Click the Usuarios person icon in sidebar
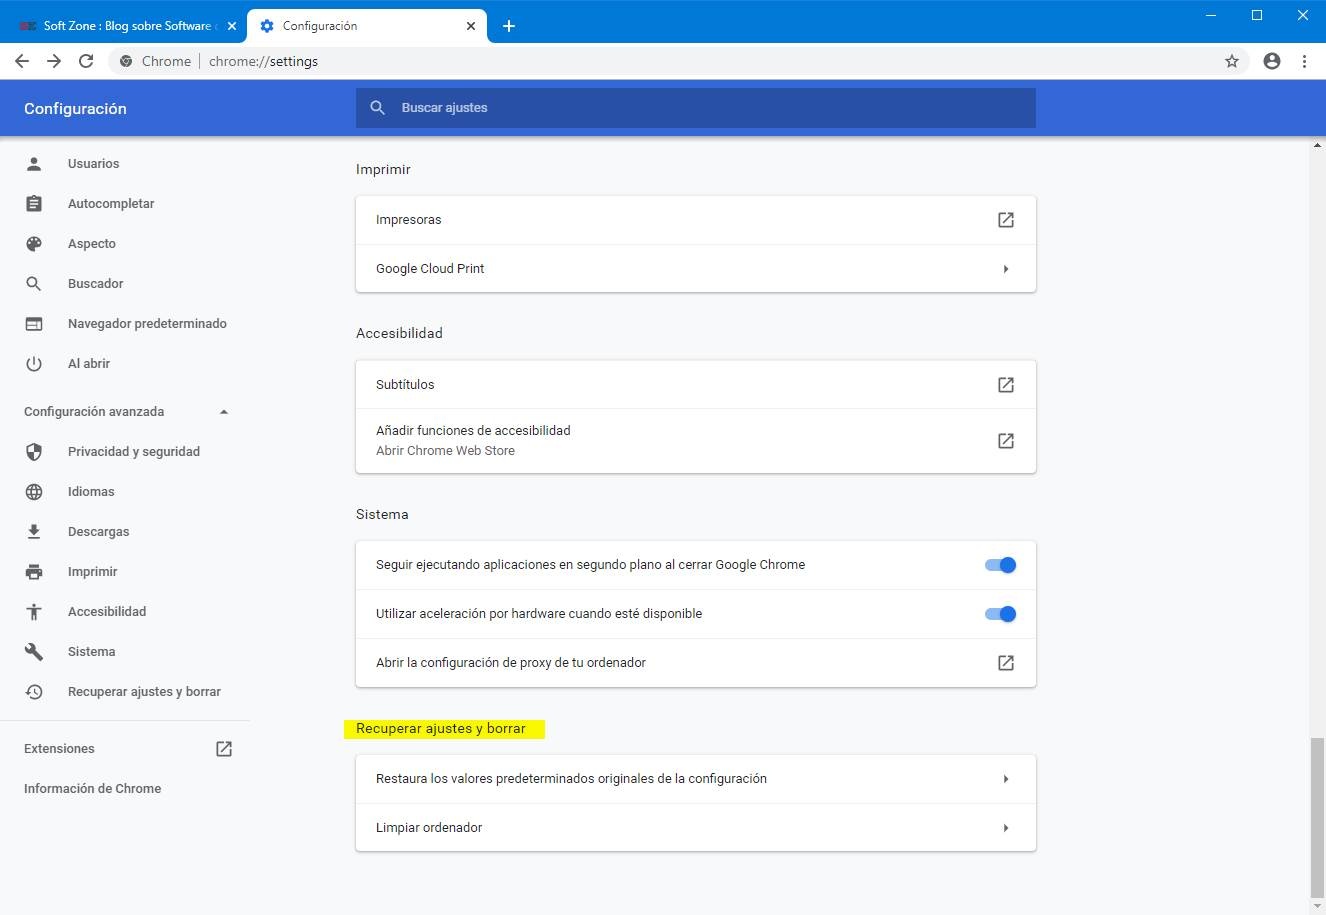1326x915 pixels. click(x=34, y=163)
